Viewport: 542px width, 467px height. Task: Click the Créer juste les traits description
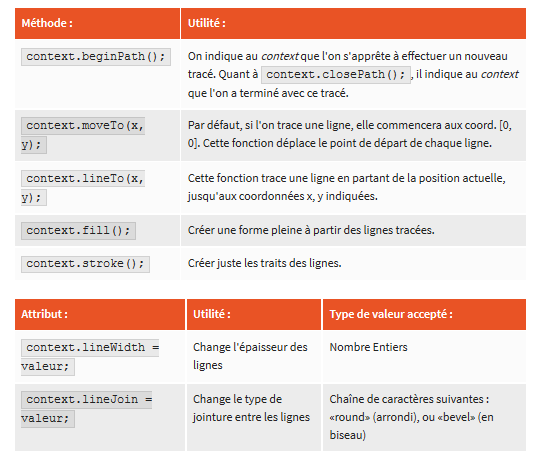(x=264, y=263)
